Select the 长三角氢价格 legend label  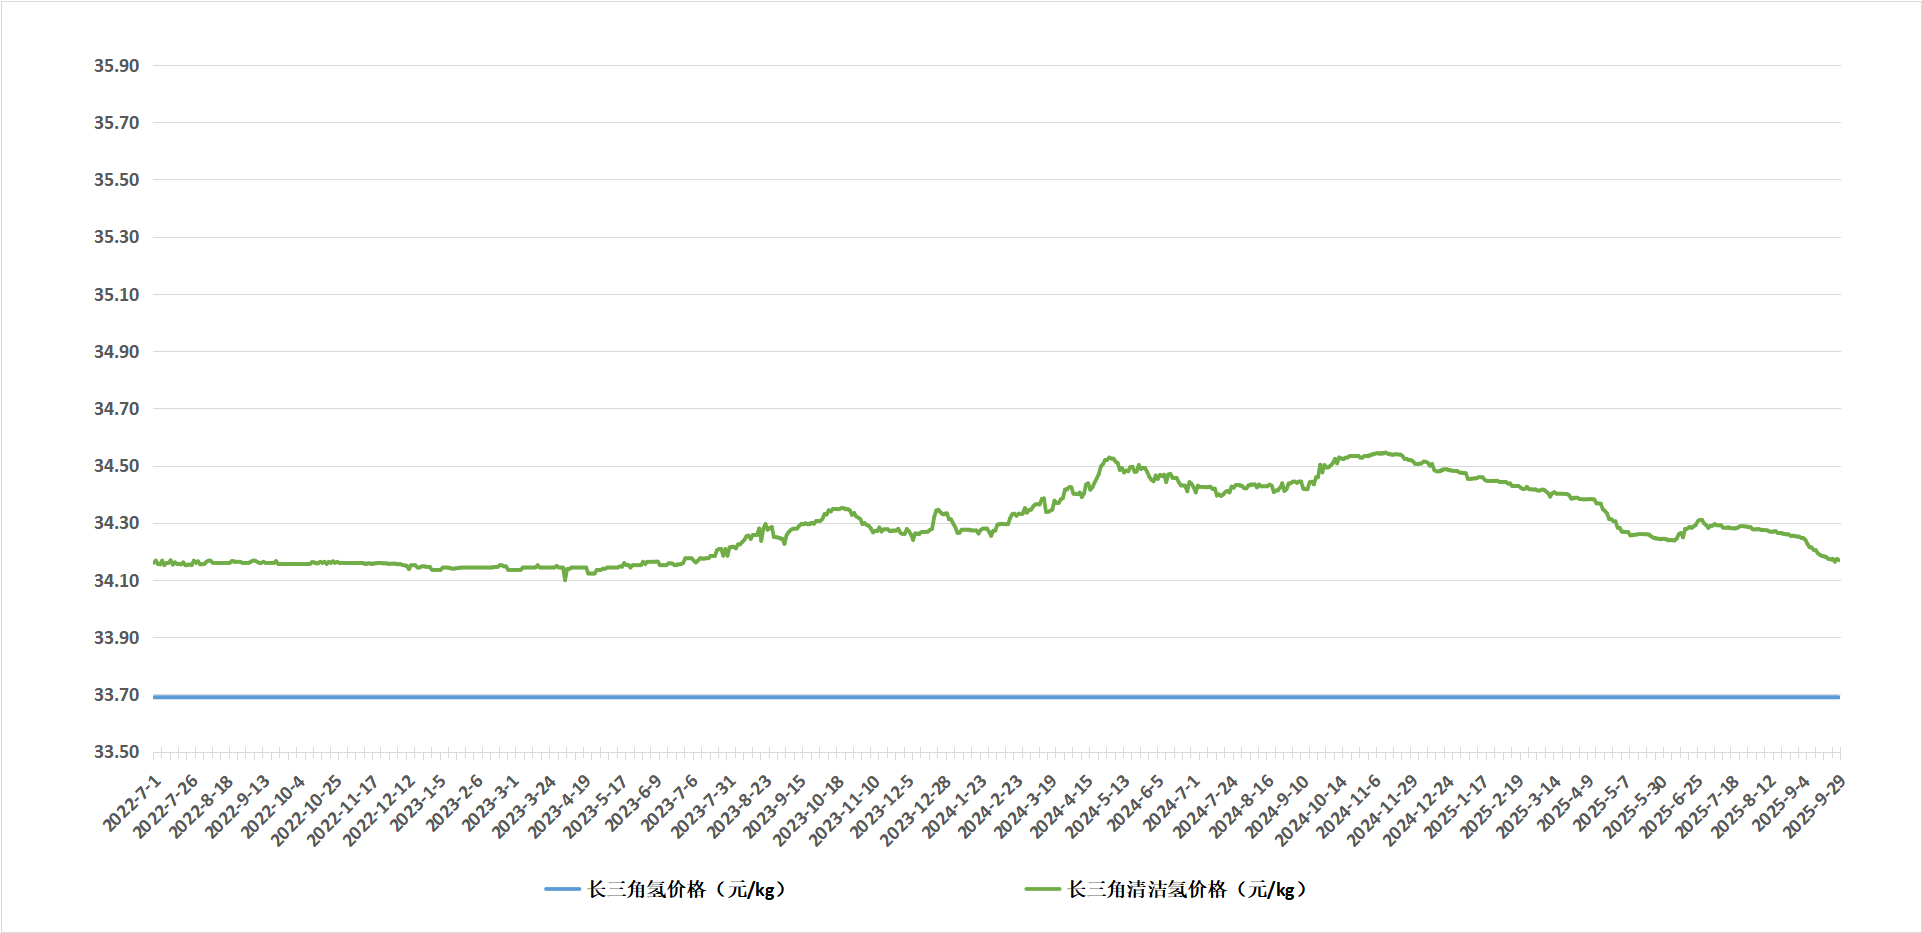tap(686, 889)
